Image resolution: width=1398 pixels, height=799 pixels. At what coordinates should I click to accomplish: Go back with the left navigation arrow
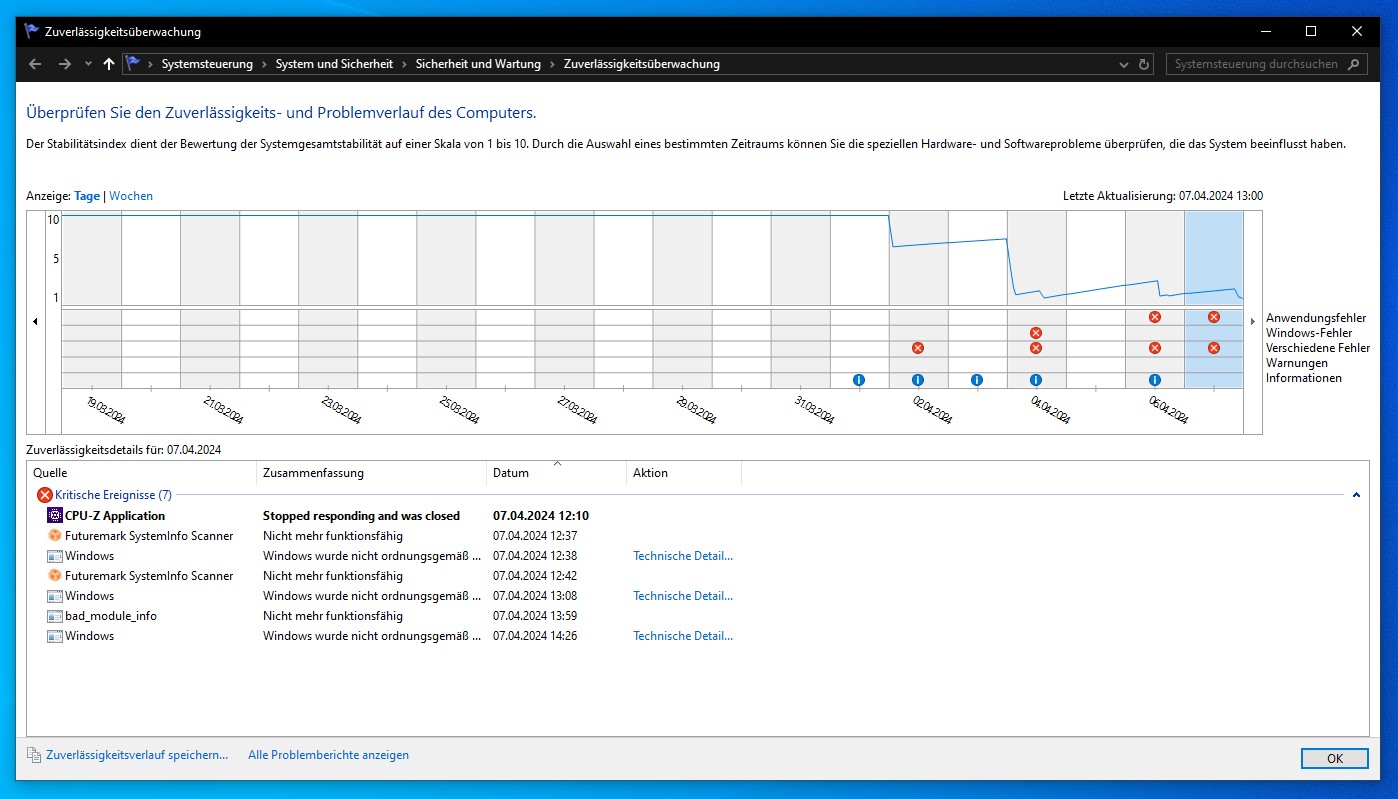(36, 64)
